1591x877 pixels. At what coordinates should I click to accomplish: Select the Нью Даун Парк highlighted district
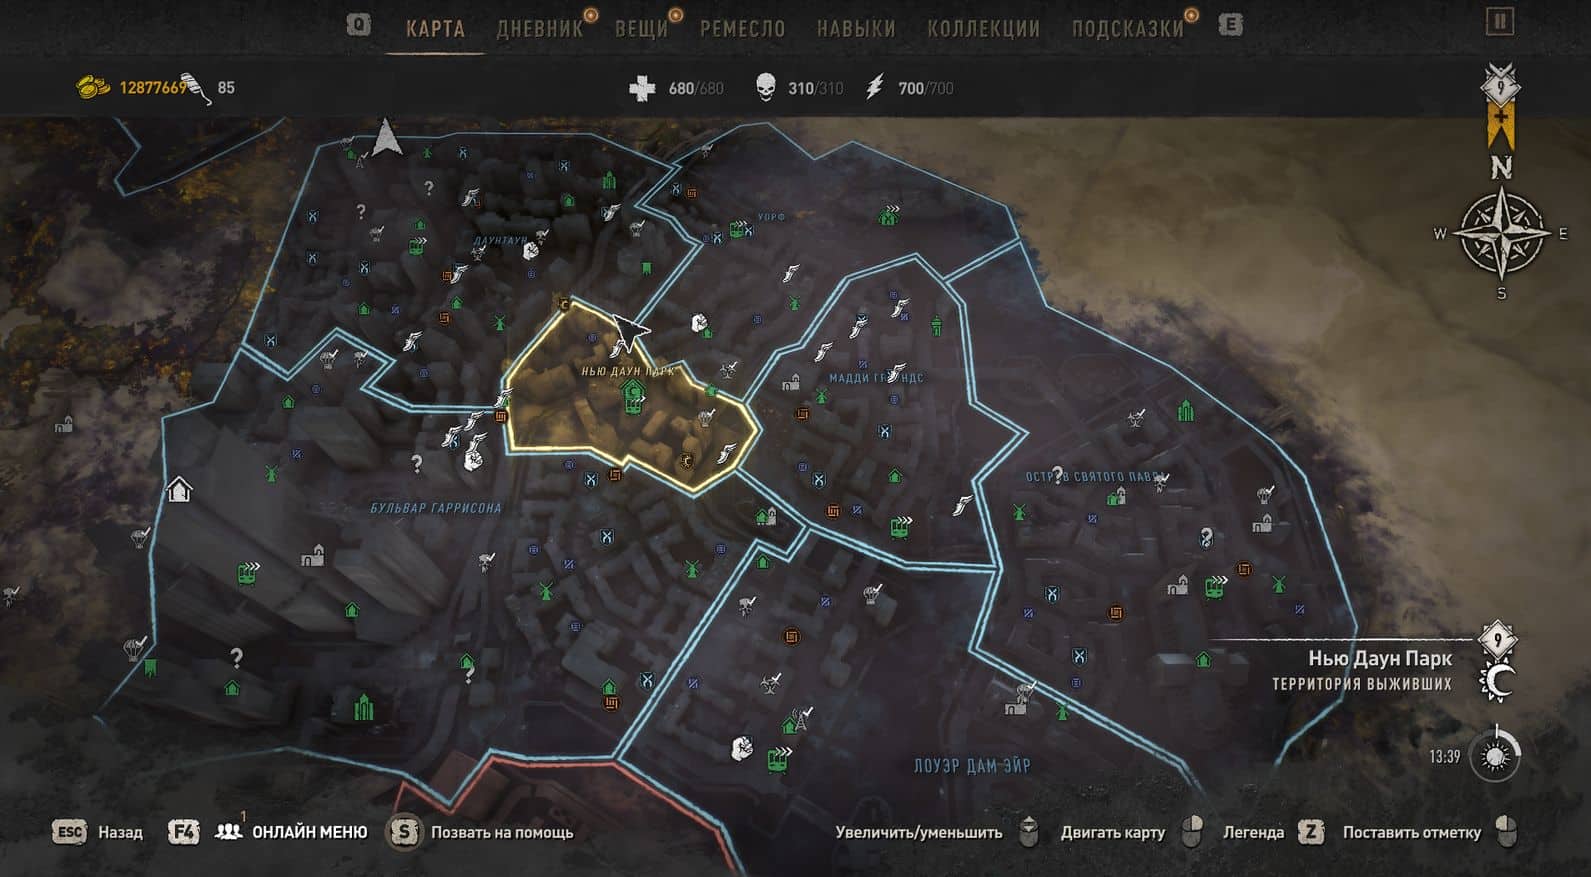(x=628, y=400)
